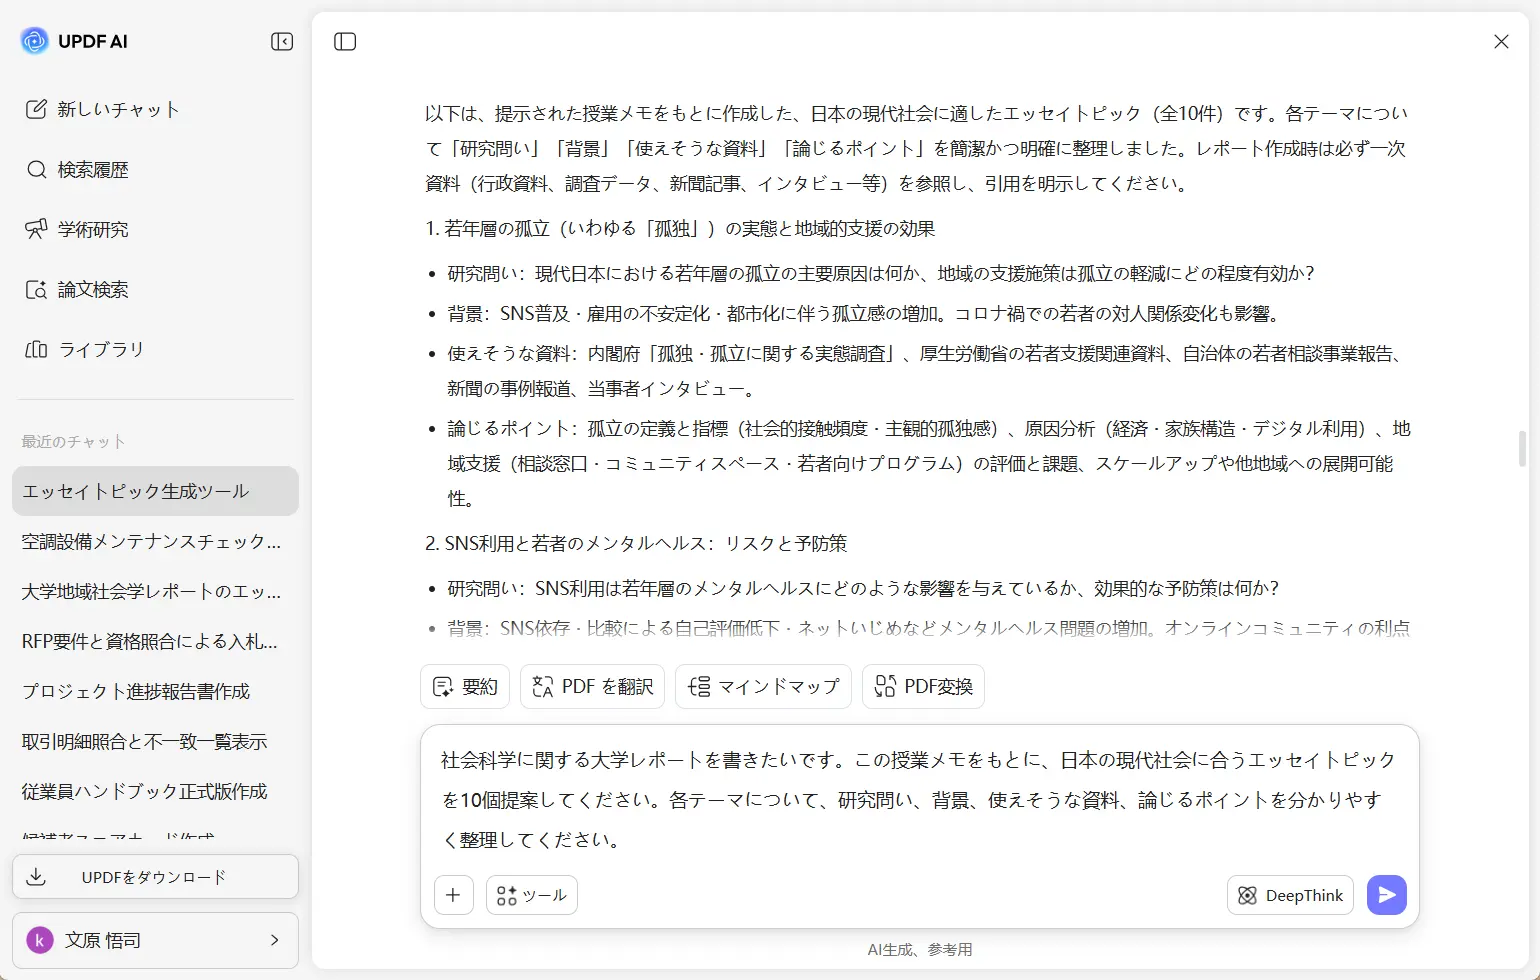Image resolution: width=1540 pixels, height=980 pixels.
Task: Click the PDF を翻訳 button
Action: (592, 686)
